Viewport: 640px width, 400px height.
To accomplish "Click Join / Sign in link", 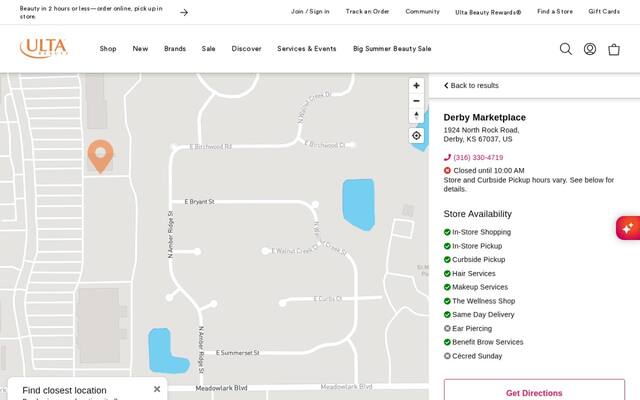I will click(x=310, y=12).
